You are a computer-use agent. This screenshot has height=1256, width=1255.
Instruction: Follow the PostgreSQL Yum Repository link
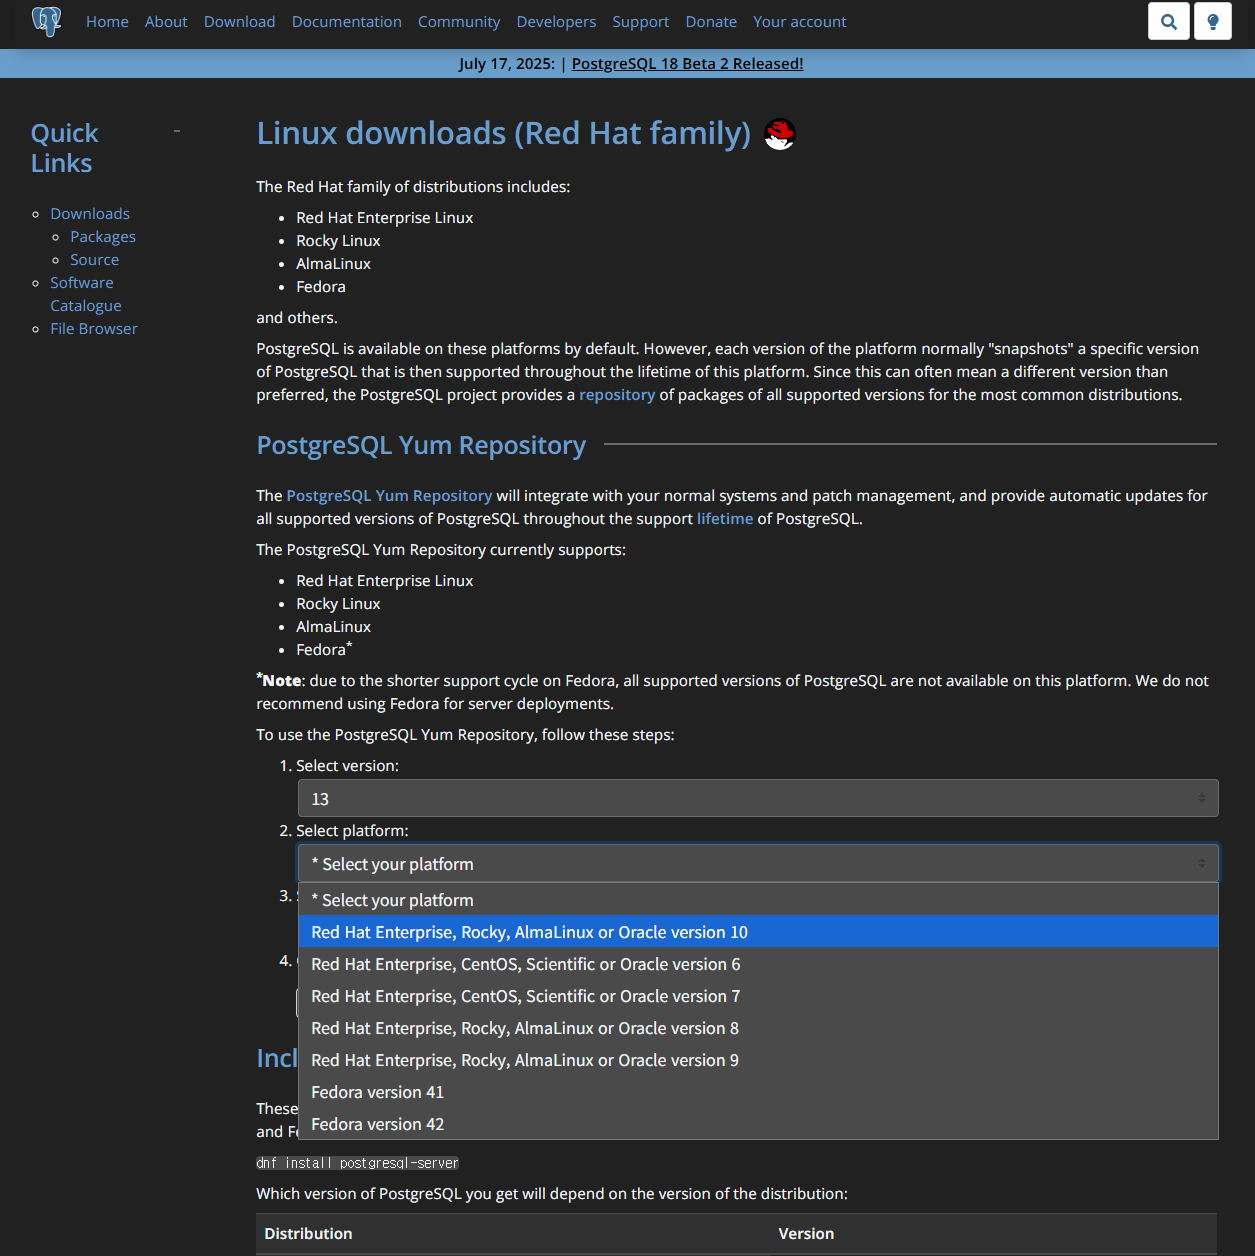[389, 495]
